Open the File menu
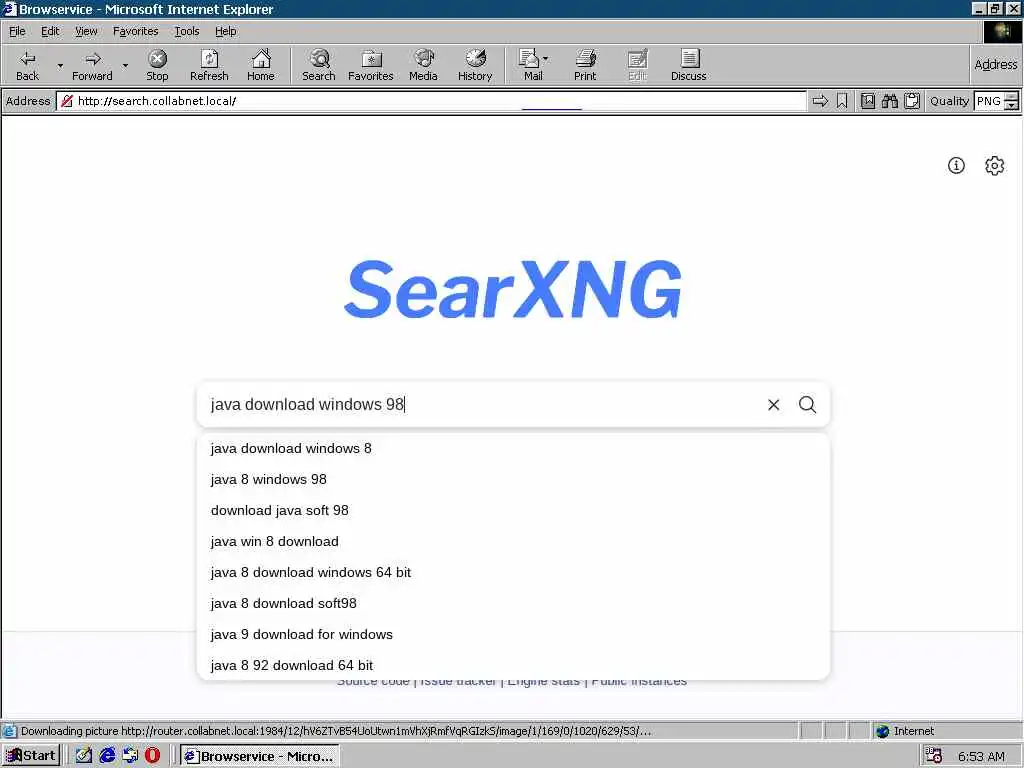 click(17, 31)
